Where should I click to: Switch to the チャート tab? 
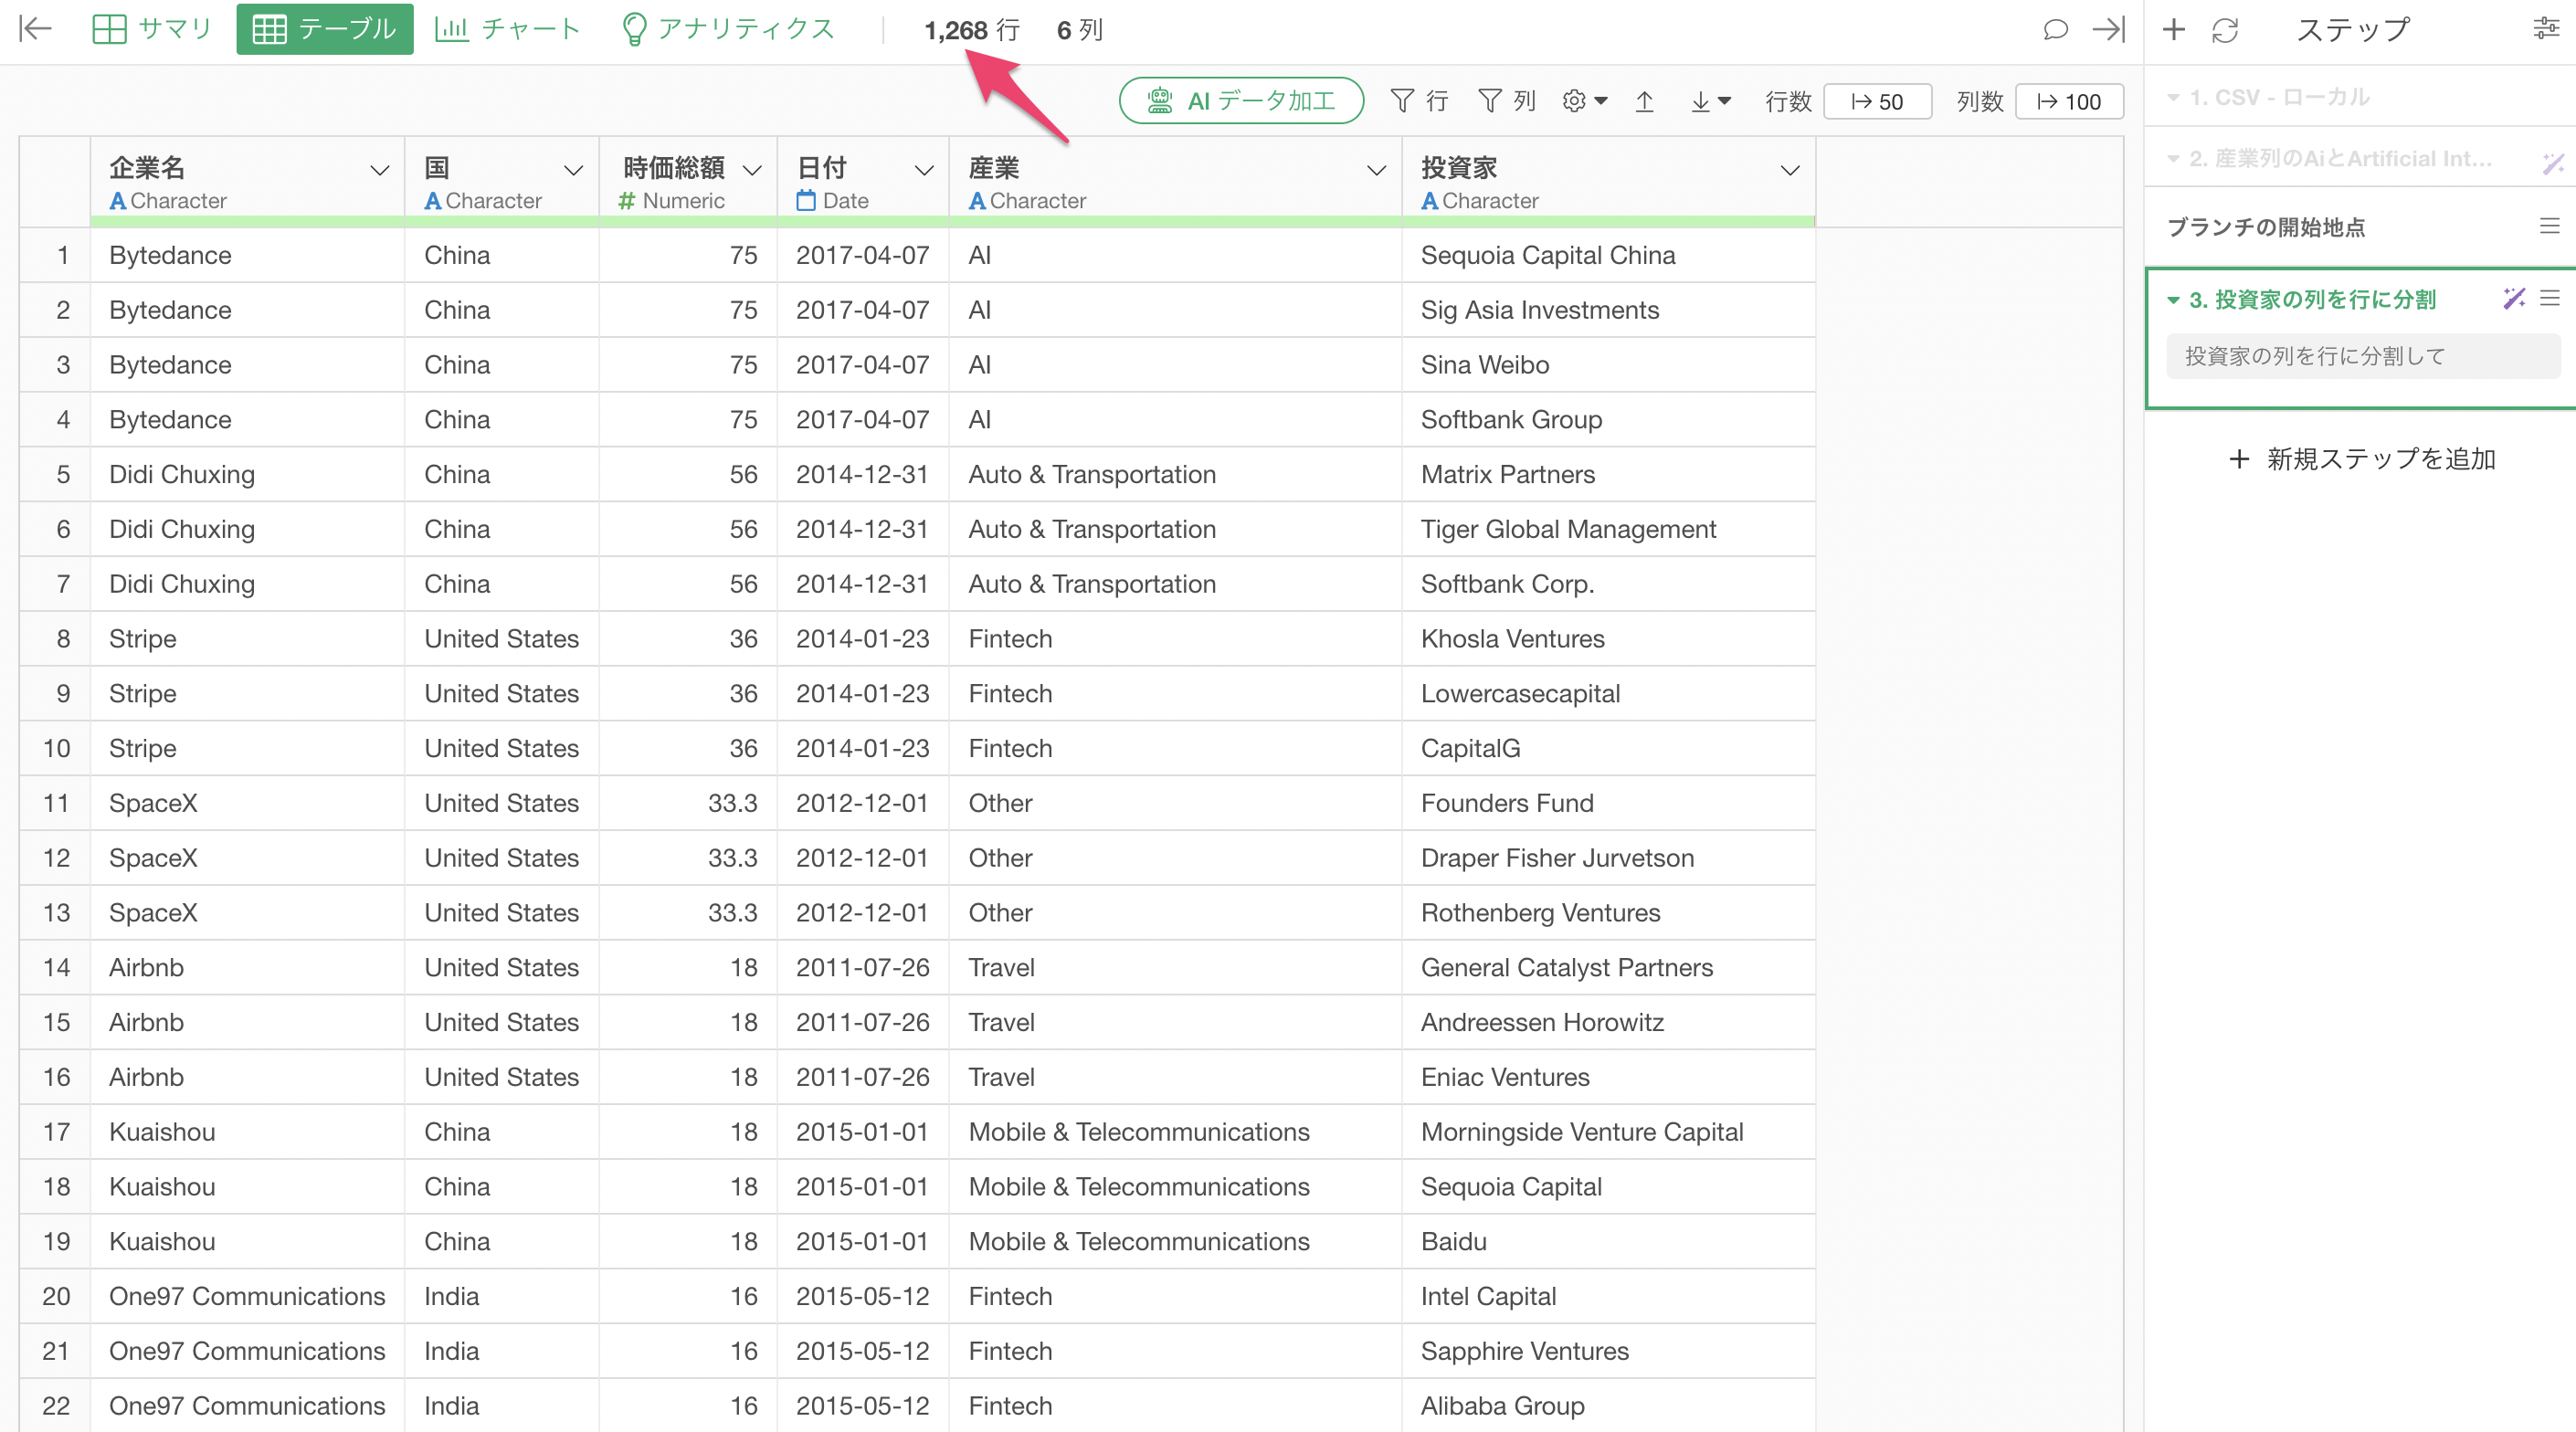pos(507,29)
